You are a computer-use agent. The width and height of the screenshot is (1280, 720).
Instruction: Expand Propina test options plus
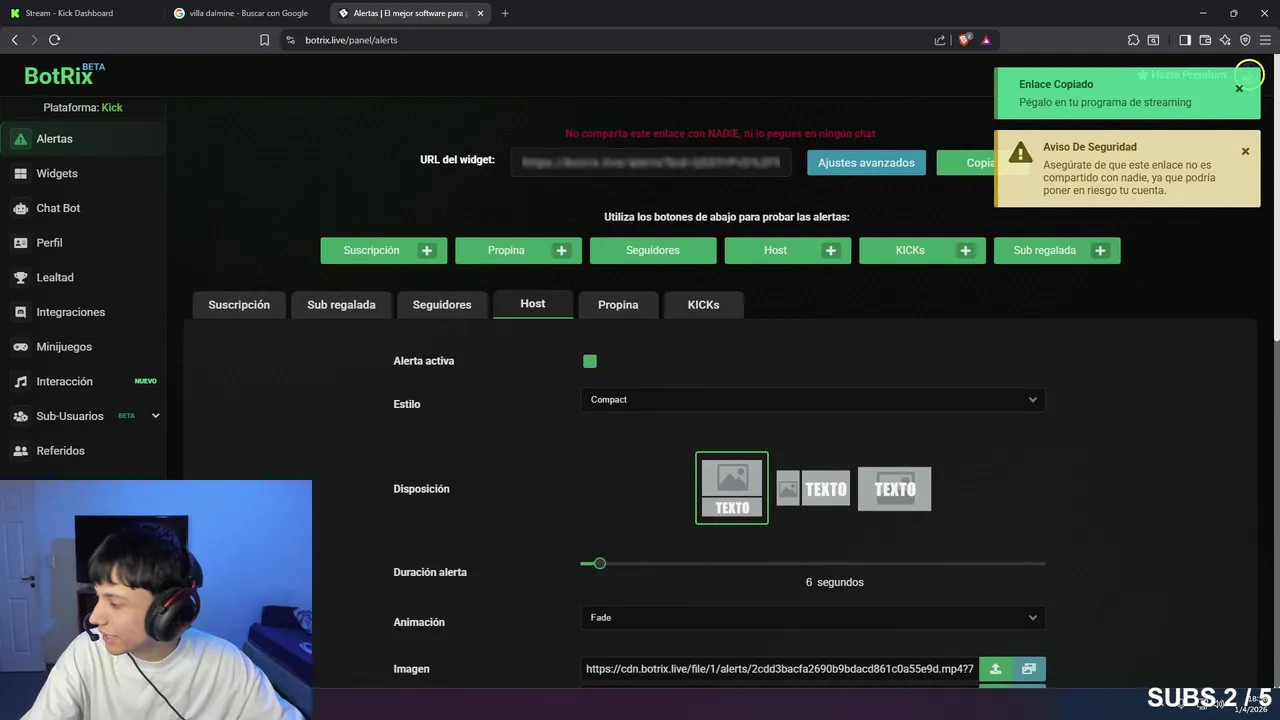561,251
